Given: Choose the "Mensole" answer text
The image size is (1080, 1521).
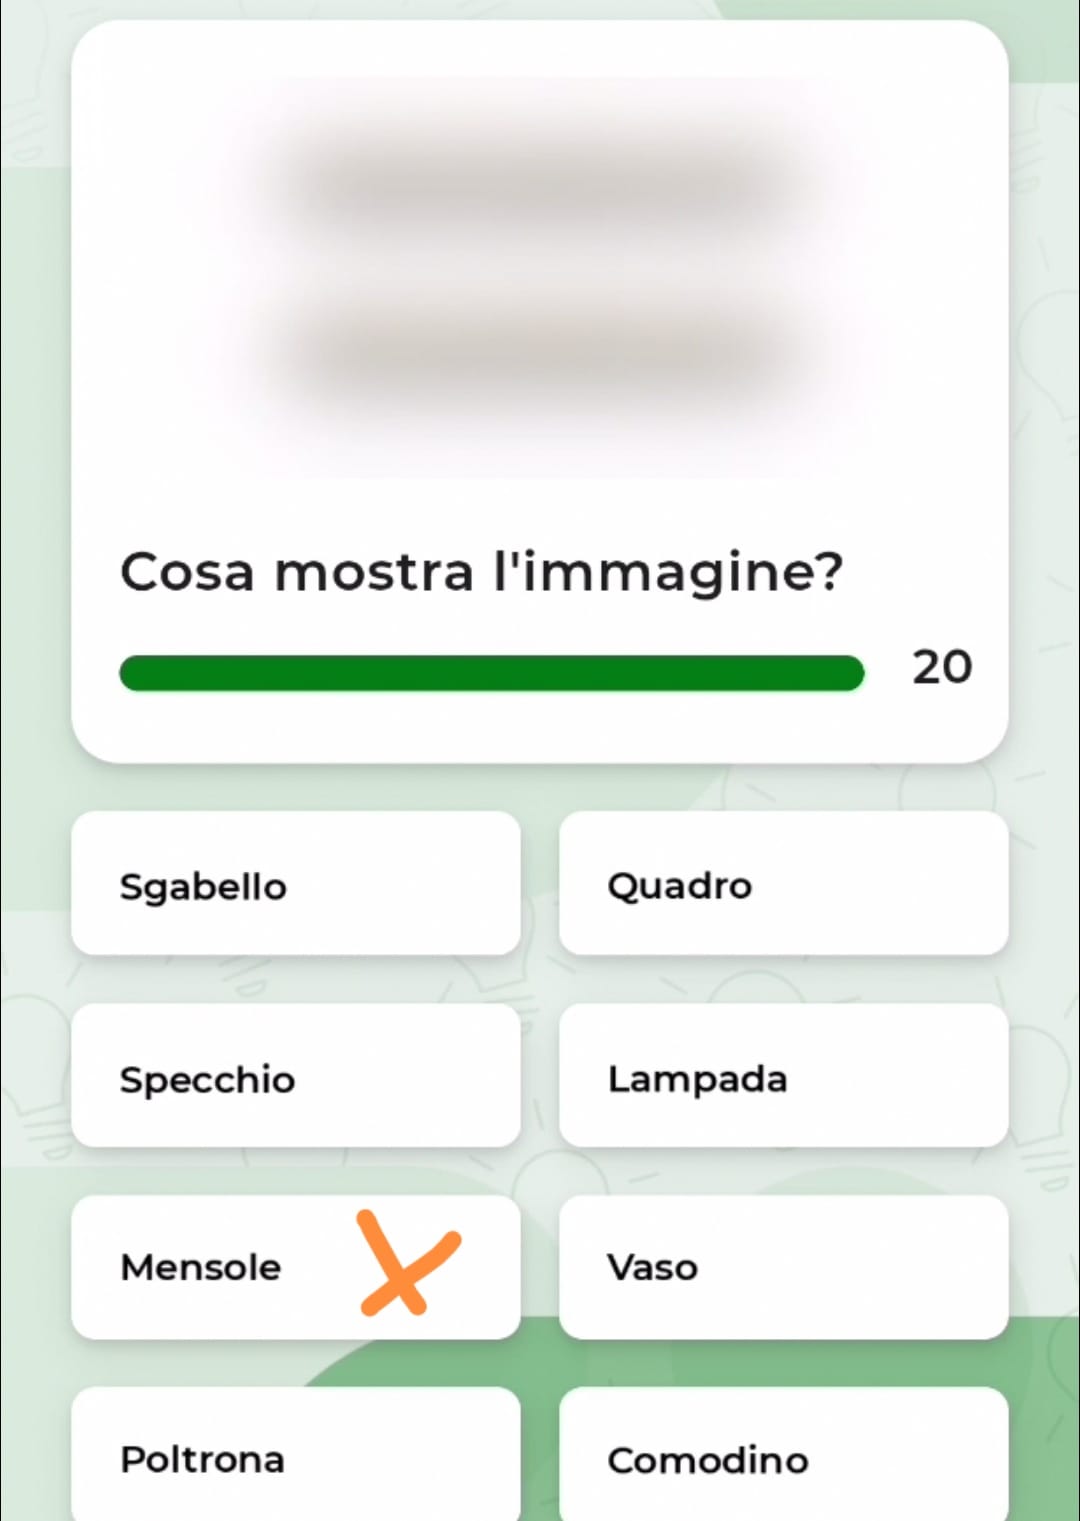Looking at the screenshot, I should click(x=201, y=1267).
